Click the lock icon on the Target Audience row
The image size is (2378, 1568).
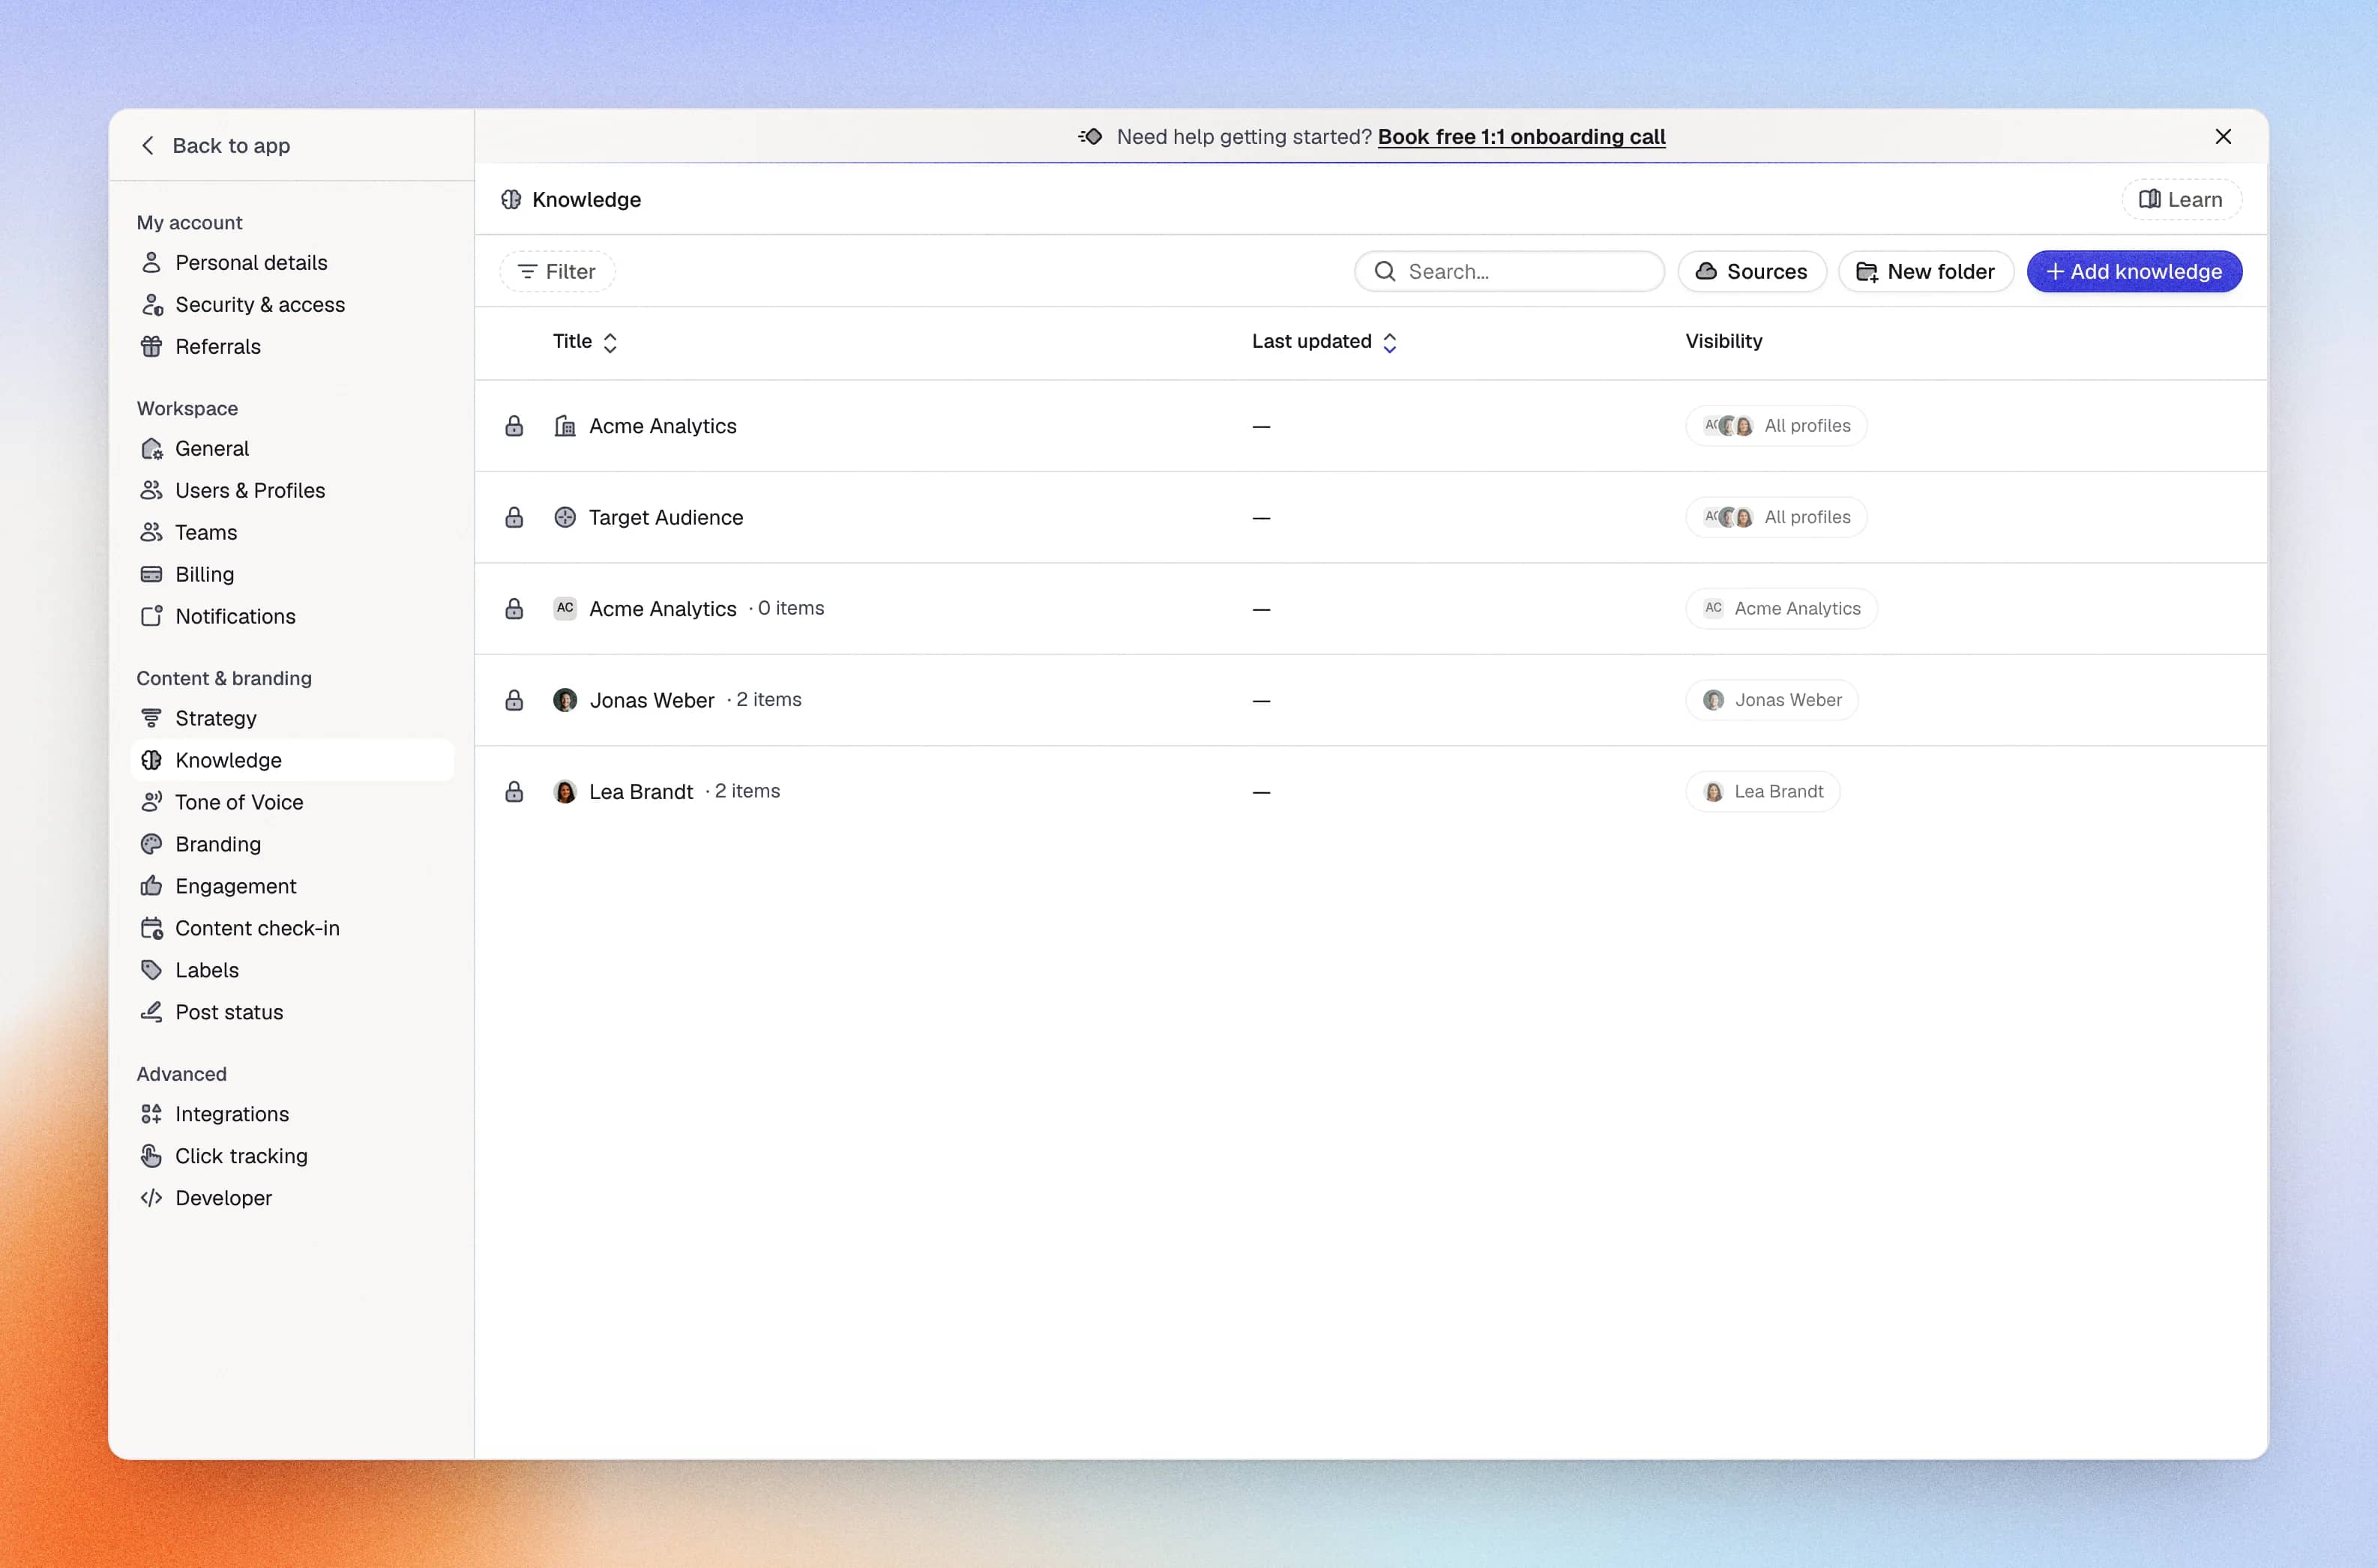(x=514, y=517)
